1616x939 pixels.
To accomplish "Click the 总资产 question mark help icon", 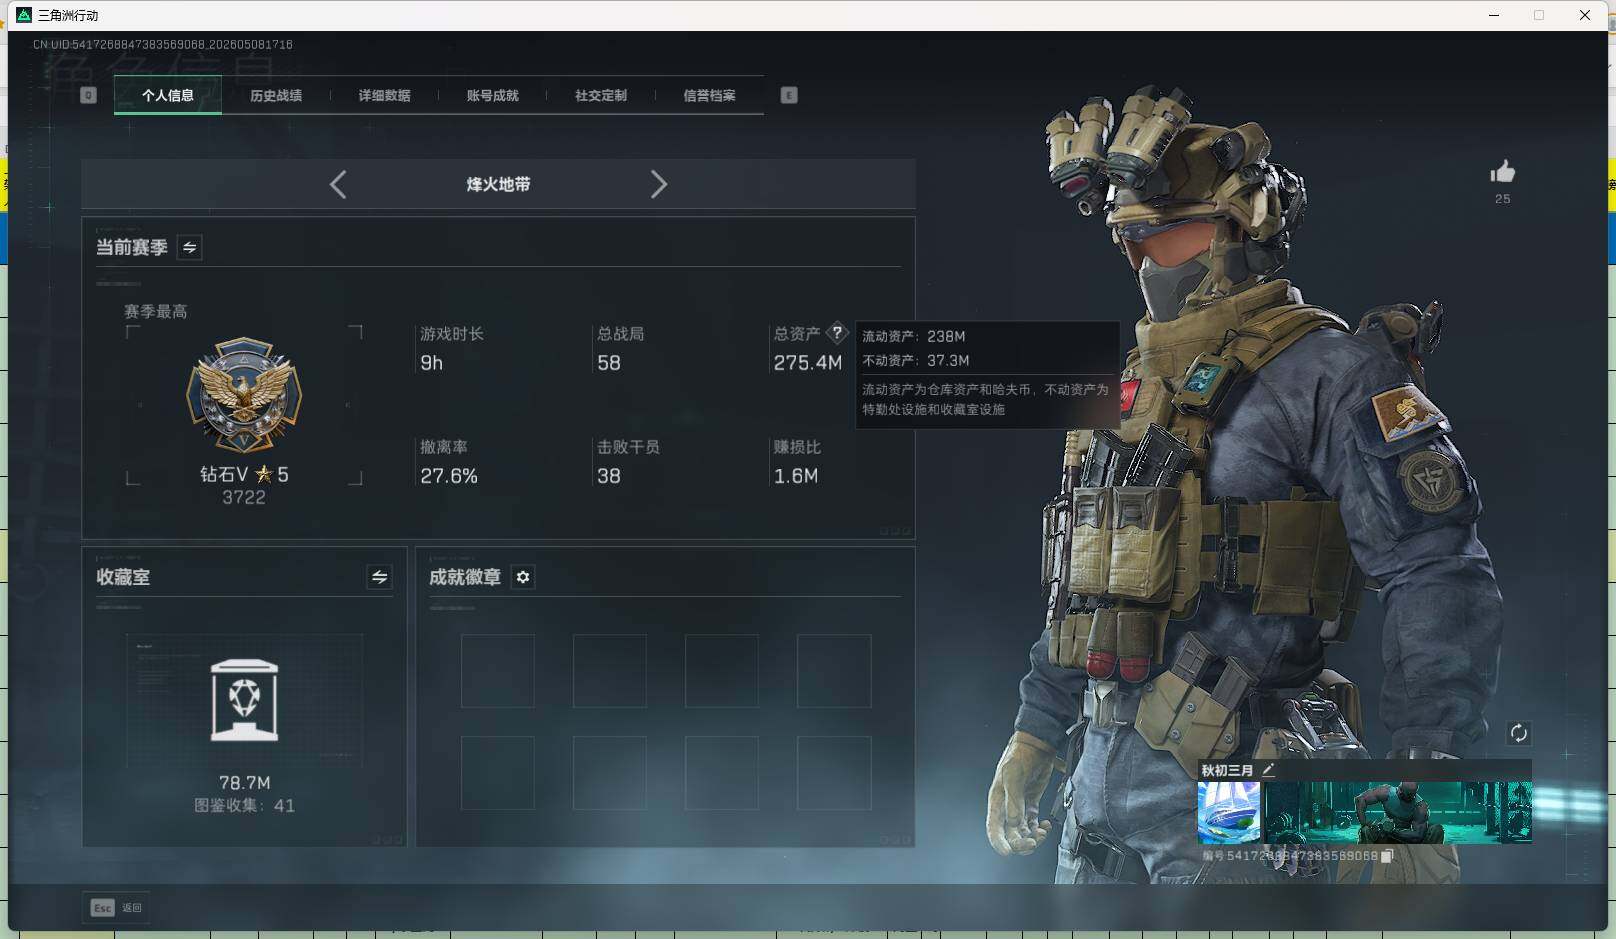I will pyautogui.click(x=837, y=333).
